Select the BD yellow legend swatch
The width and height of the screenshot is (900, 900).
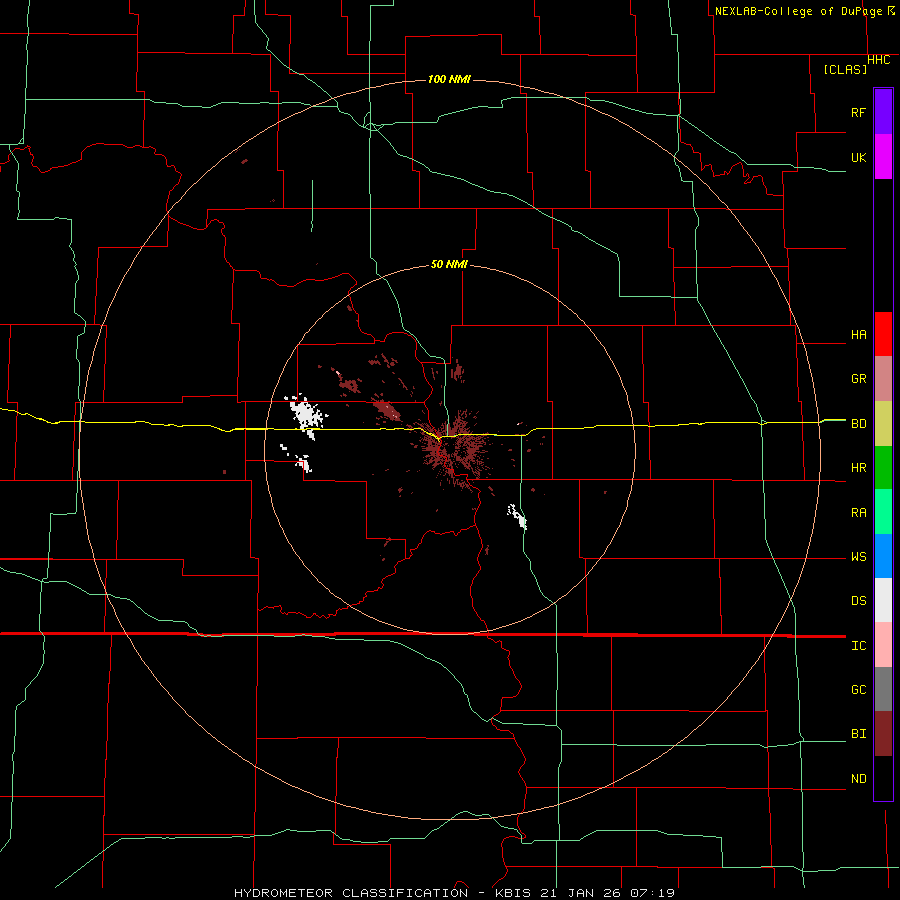click(883, 424)
